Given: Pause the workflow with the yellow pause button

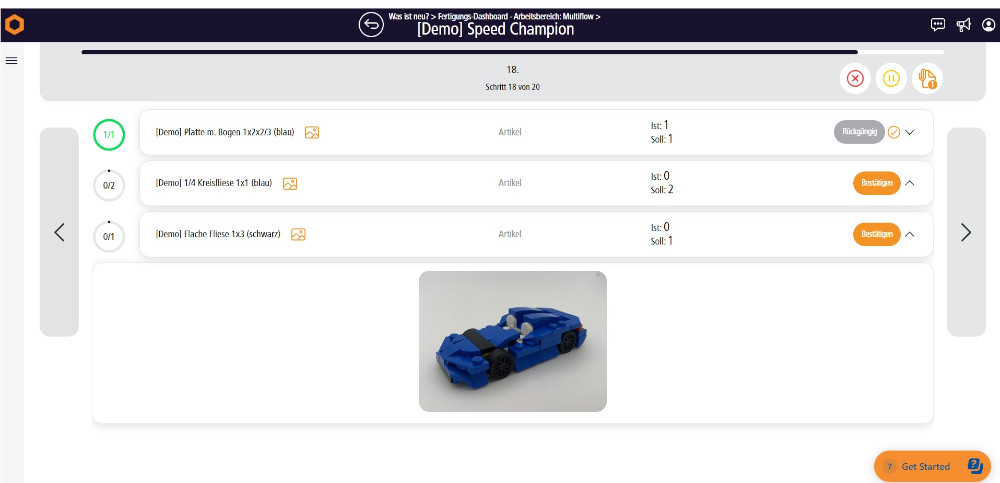Looking at the screenshot, I should (x=891, y=78).
